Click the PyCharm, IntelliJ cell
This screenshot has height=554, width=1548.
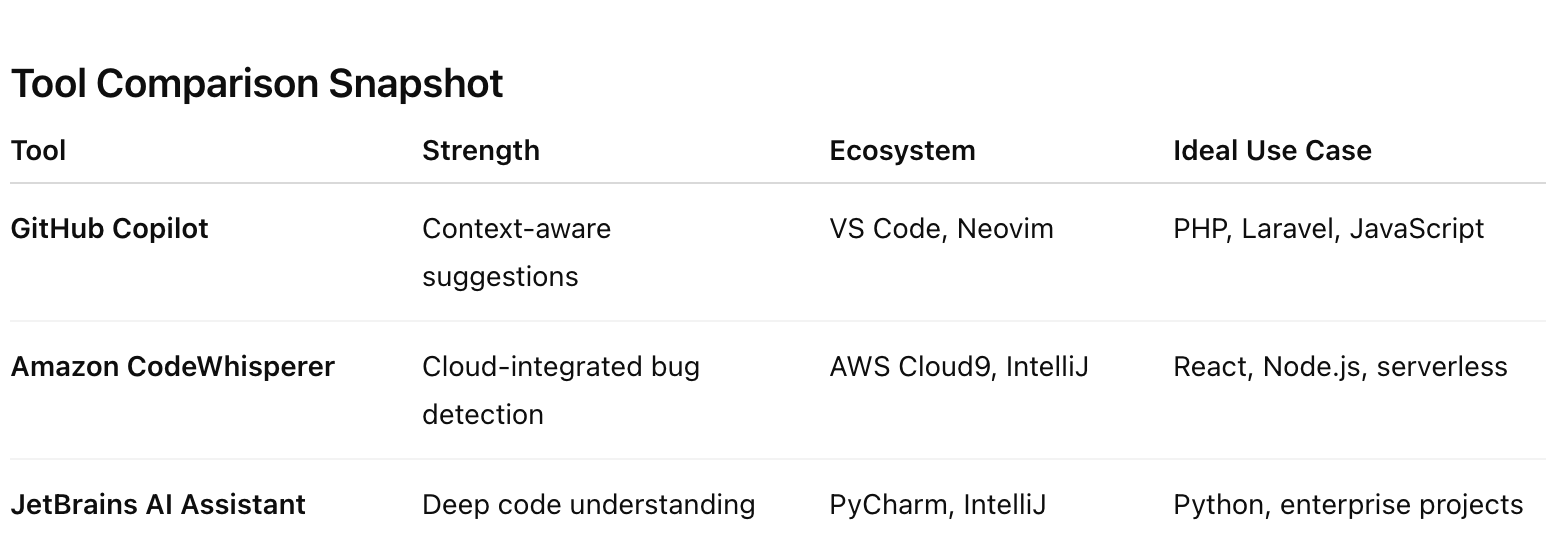937,505
